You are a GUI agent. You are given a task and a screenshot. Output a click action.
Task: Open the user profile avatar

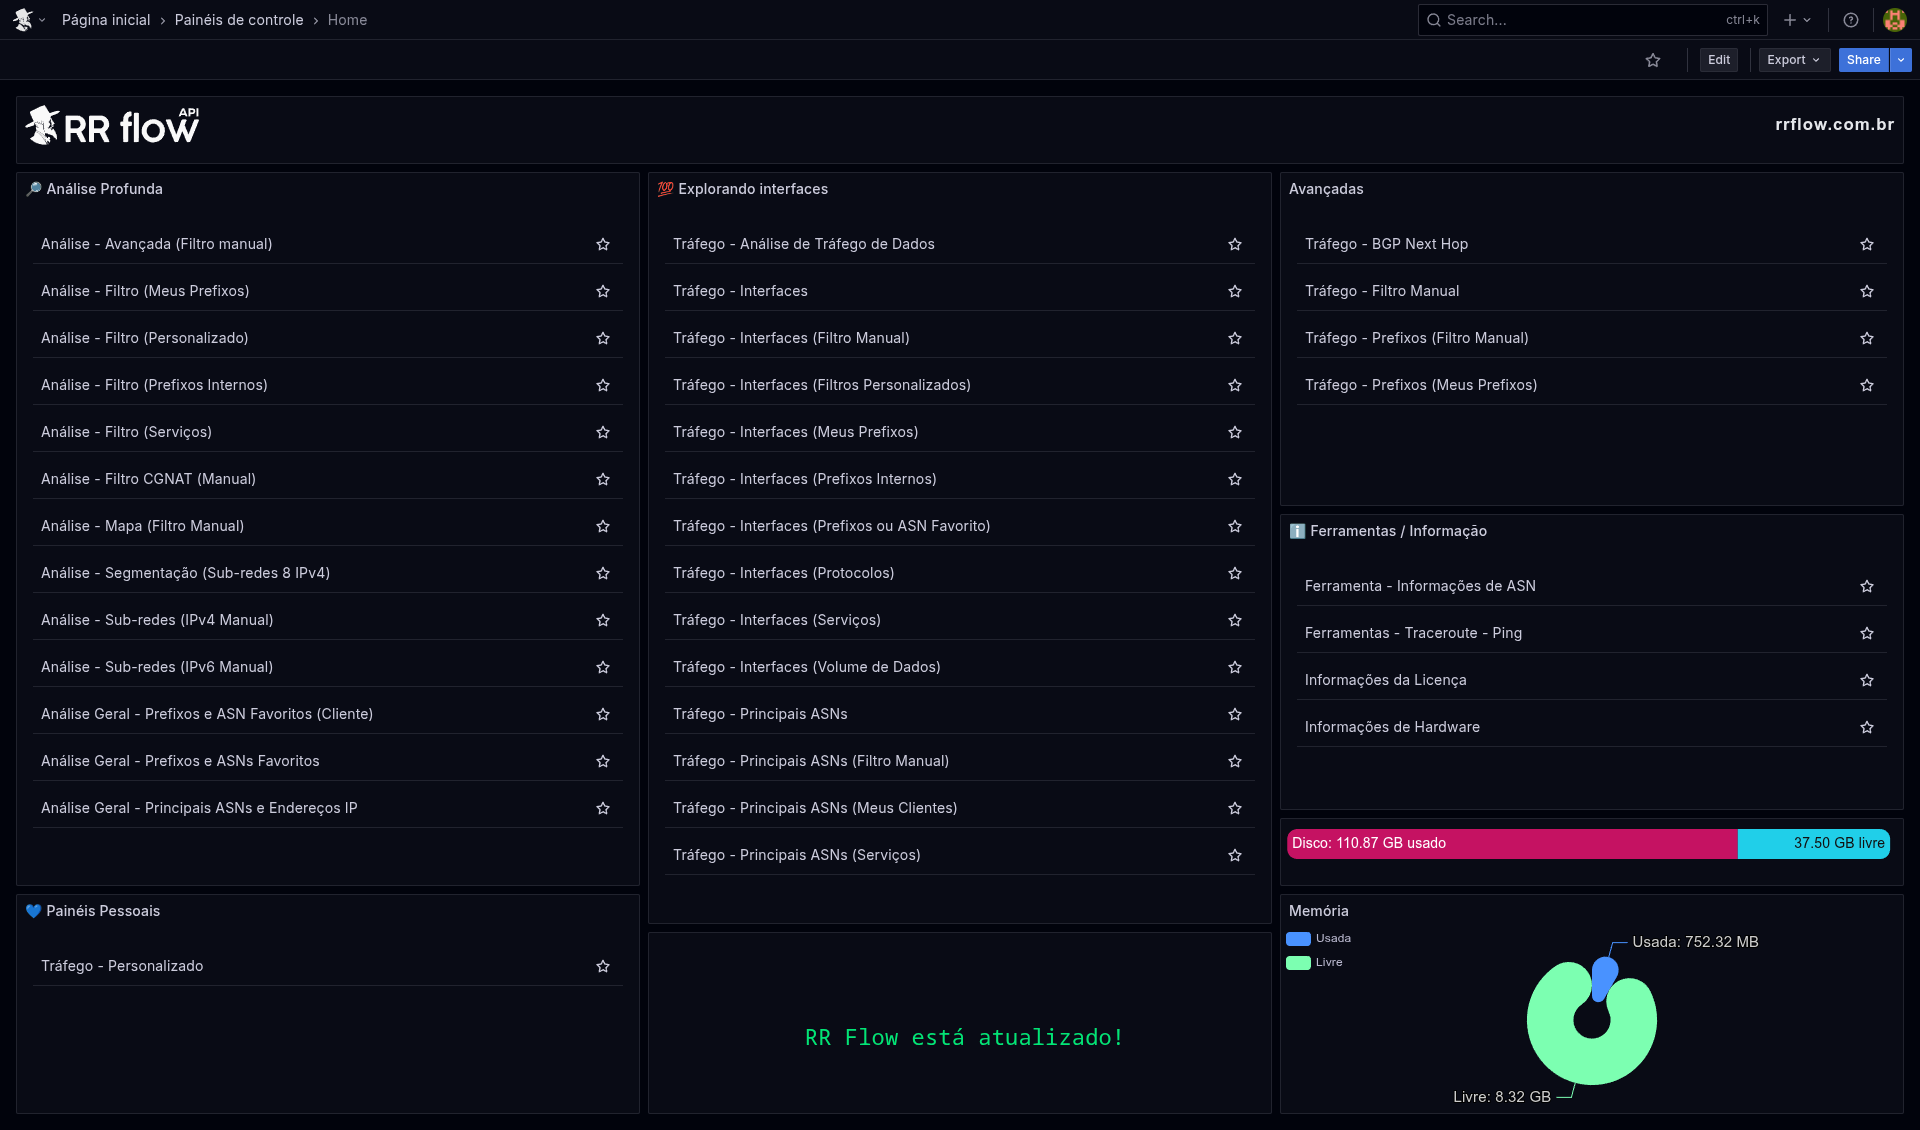(1895, 19)
